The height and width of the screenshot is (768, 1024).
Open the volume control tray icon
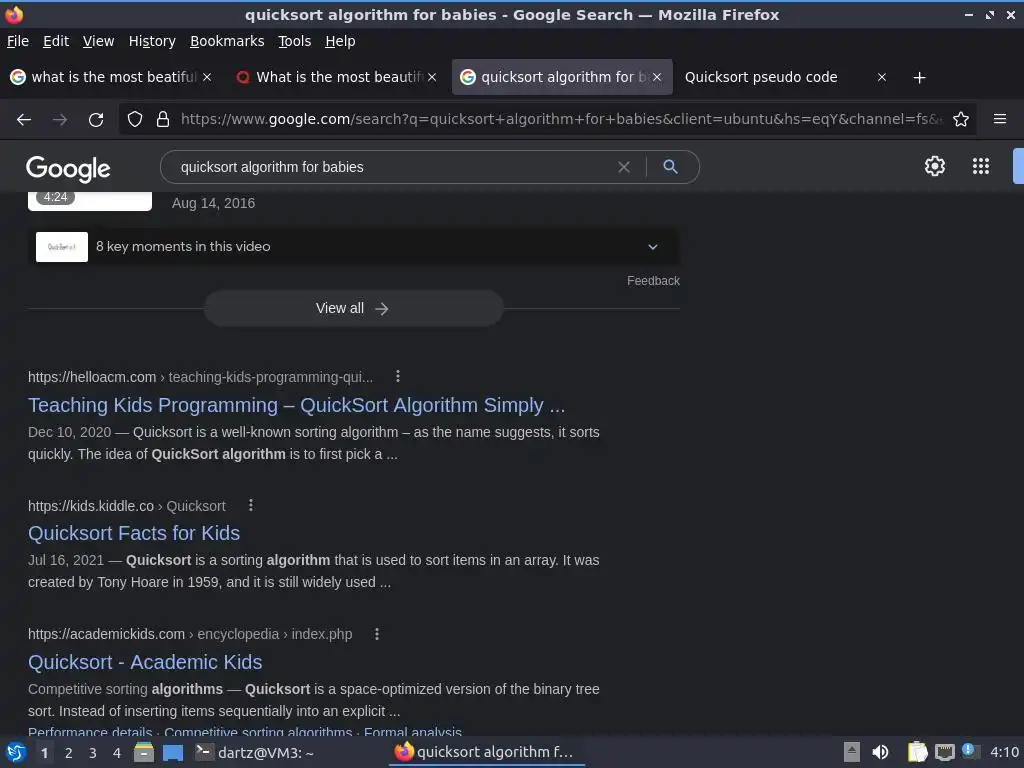pos(880,752)
